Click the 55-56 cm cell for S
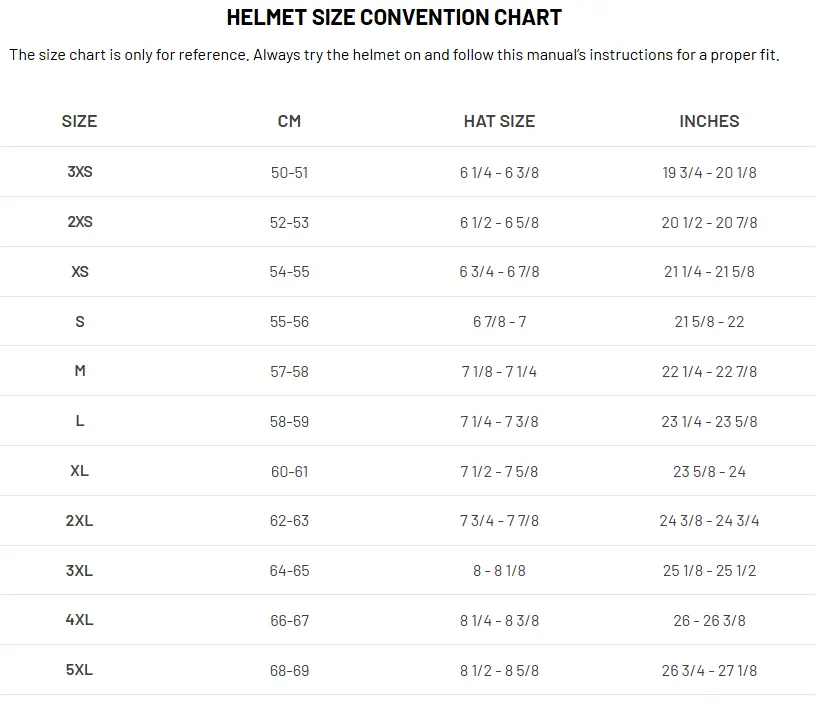 coord(290,322)
